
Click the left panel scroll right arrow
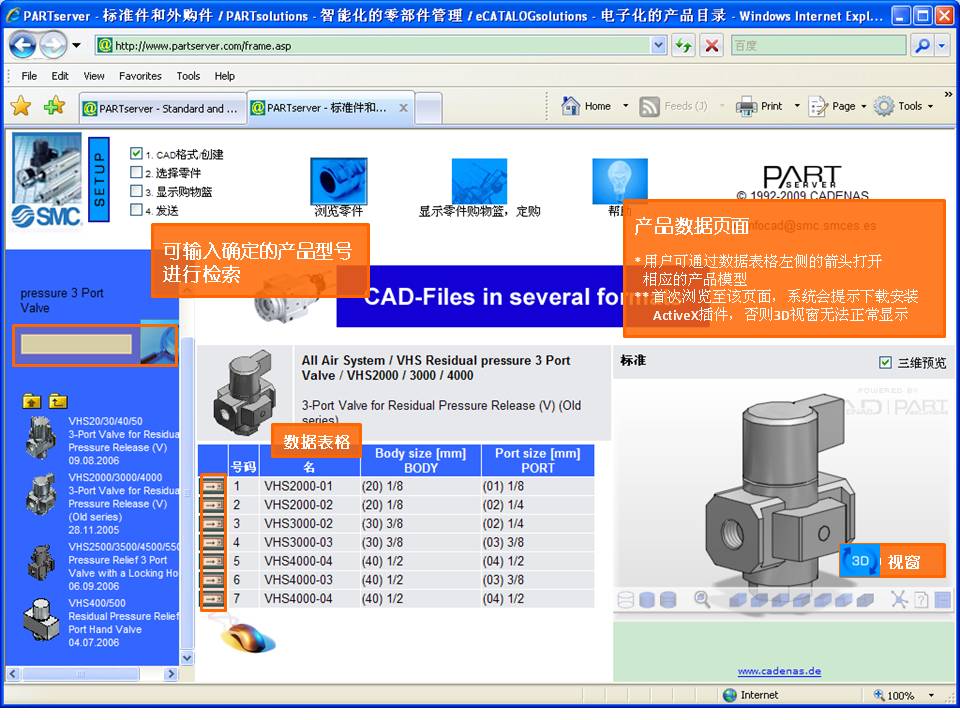click(171, 674)
